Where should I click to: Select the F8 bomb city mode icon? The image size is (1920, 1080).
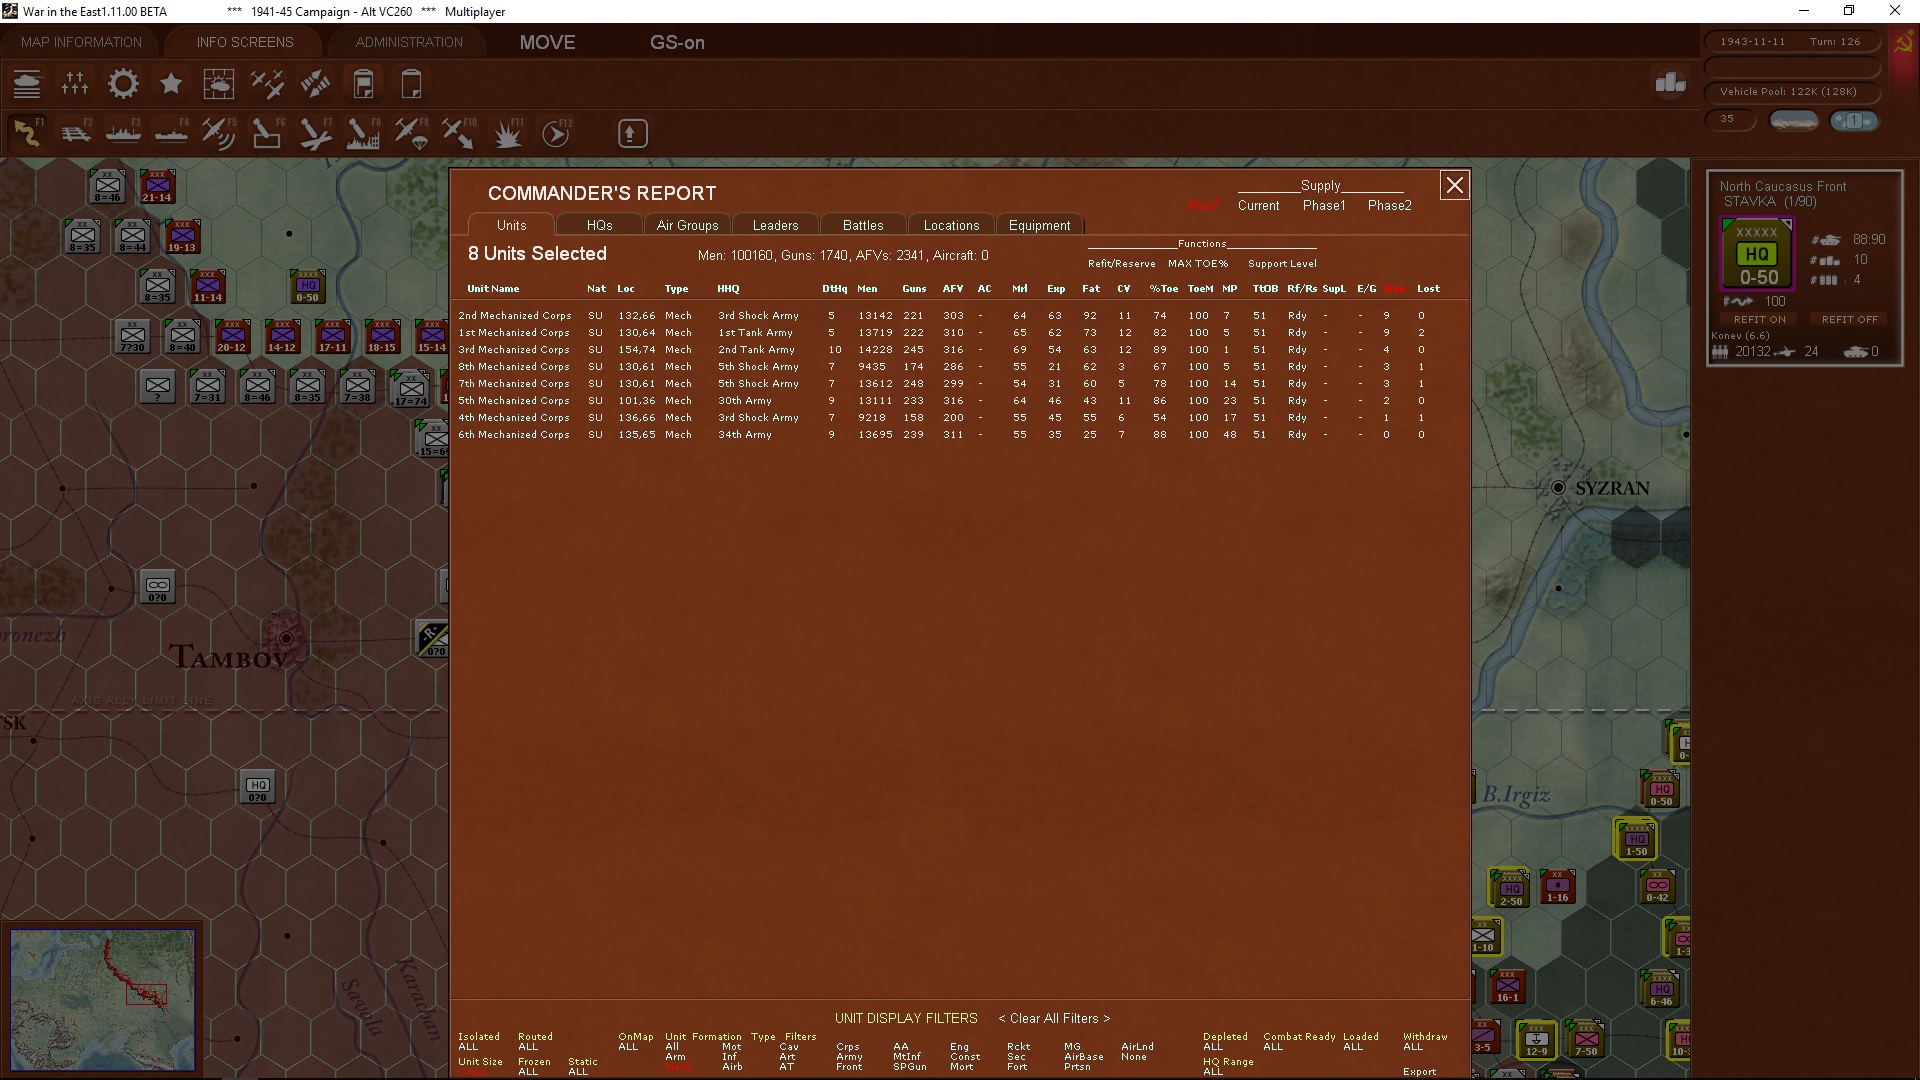click(x=363, y=133)
